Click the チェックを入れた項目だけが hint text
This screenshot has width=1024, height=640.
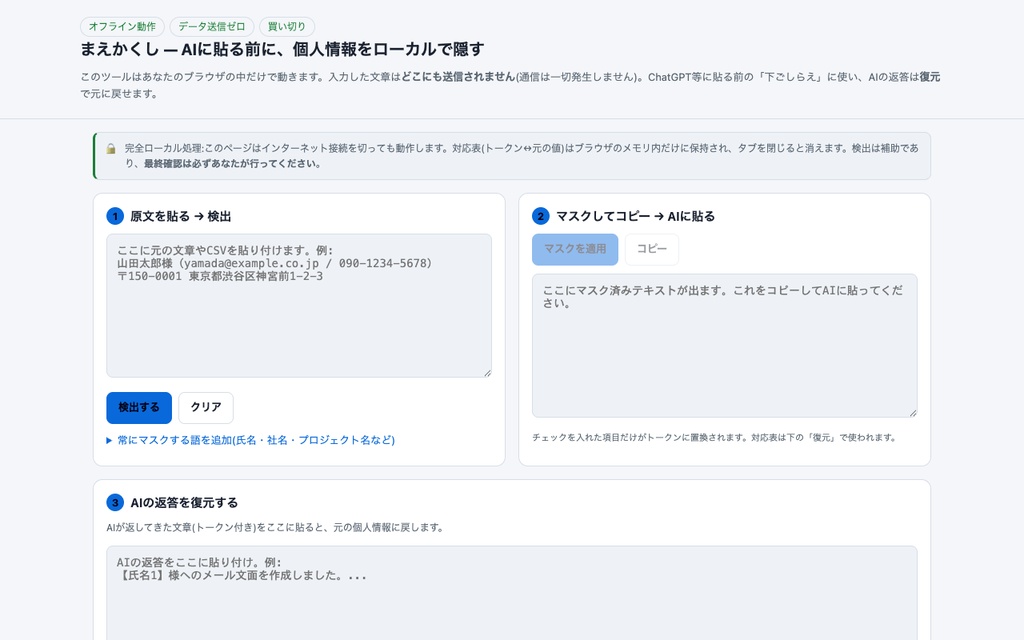pos(714,438)
